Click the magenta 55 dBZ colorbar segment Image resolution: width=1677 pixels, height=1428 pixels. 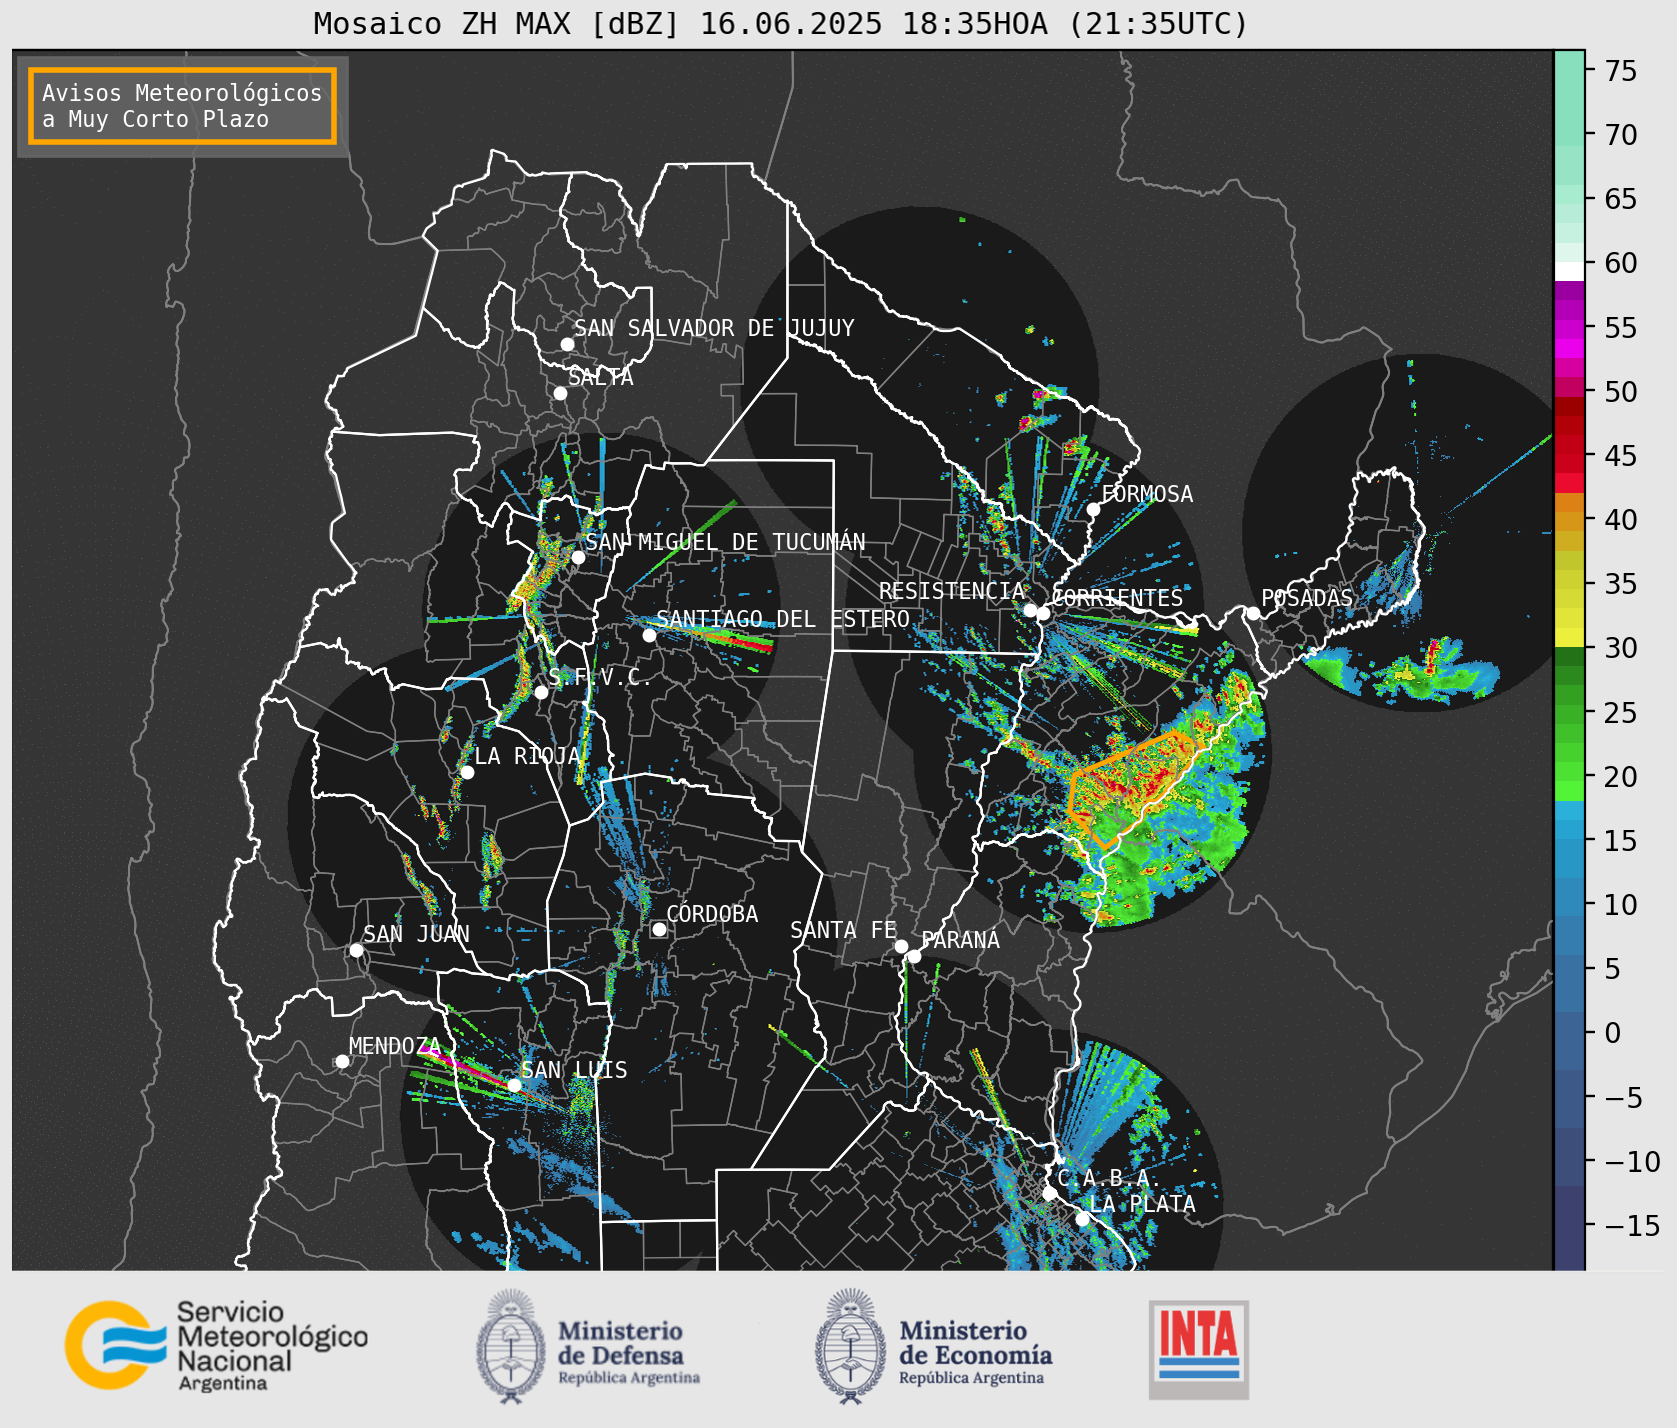1569,329
